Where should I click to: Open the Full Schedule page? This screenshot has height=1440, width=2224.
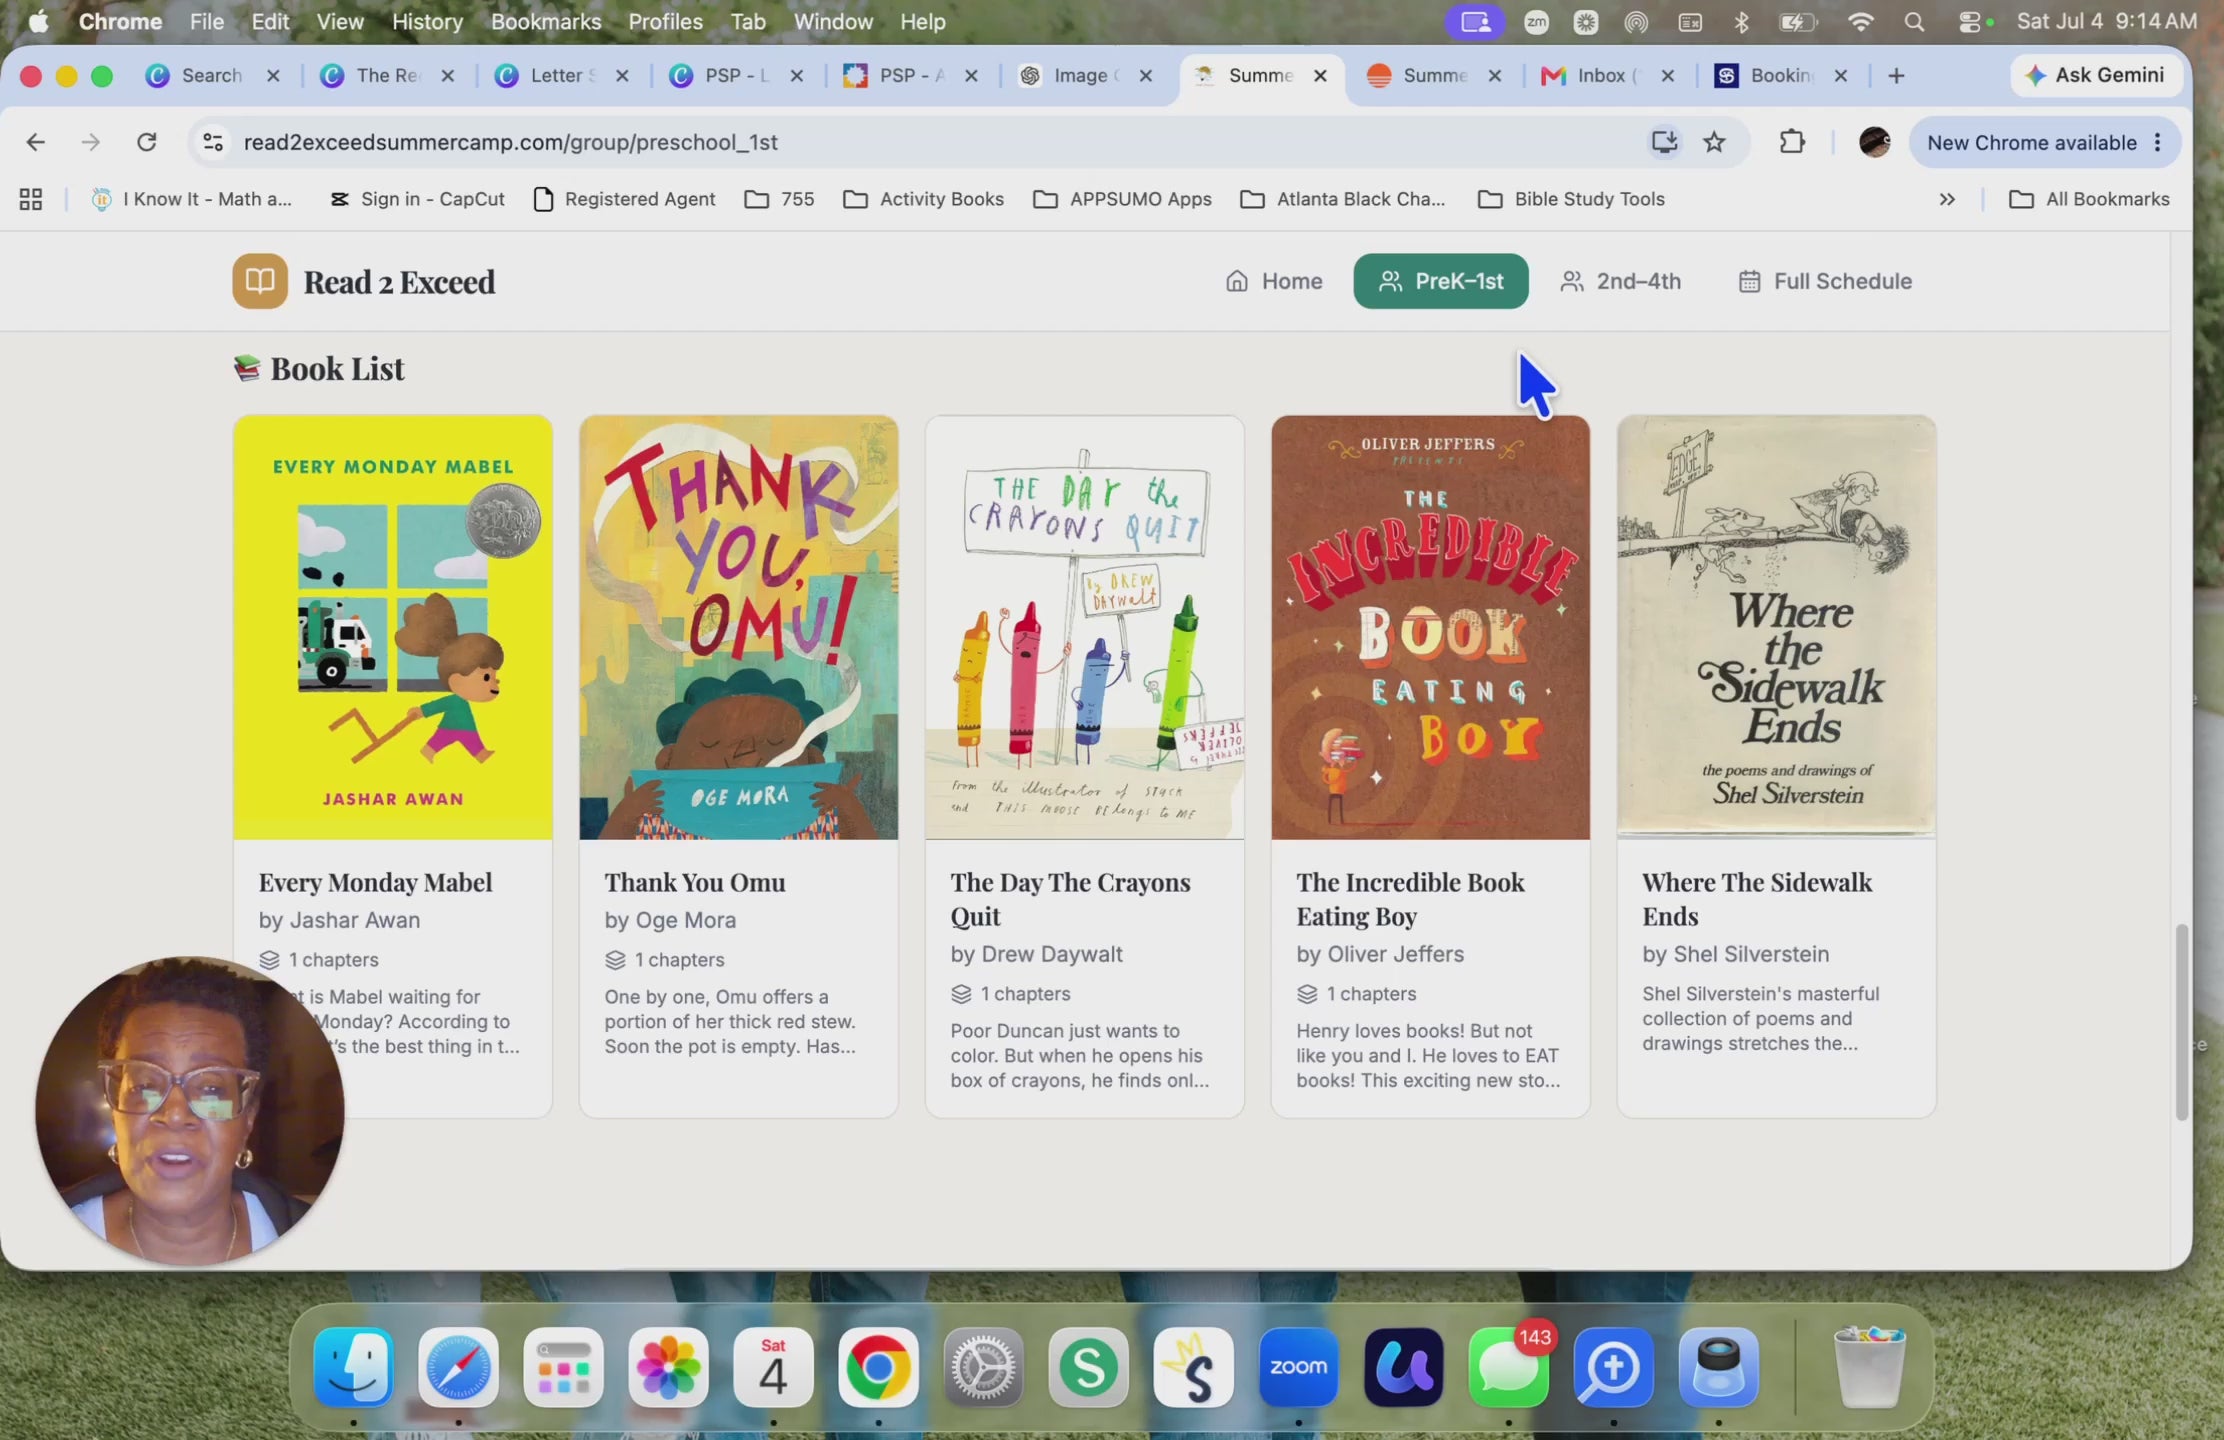coord(1825,281)
